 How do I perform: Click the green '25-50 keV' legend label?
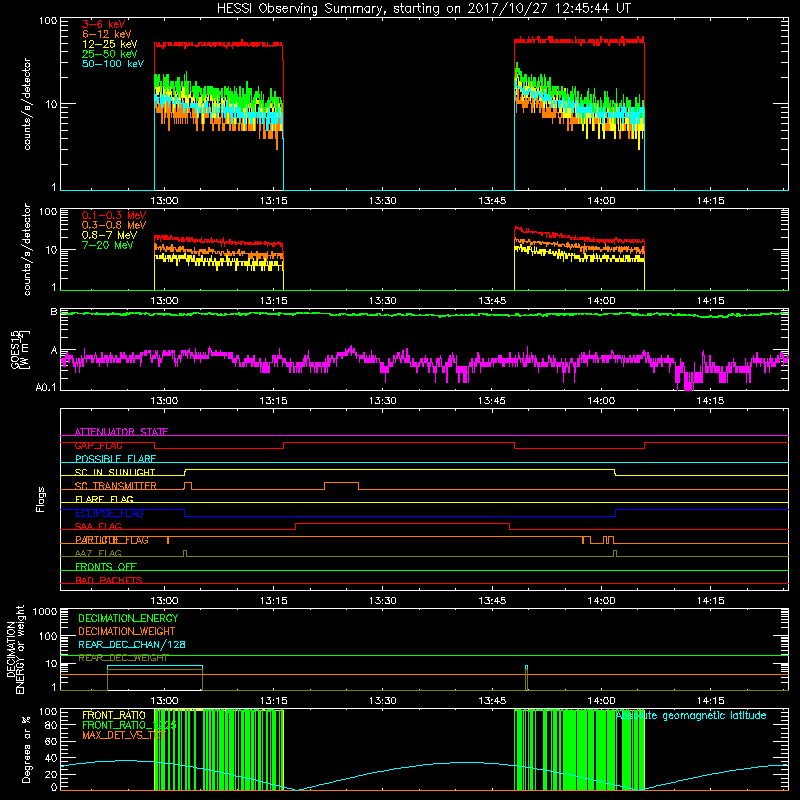coord(110,54)
